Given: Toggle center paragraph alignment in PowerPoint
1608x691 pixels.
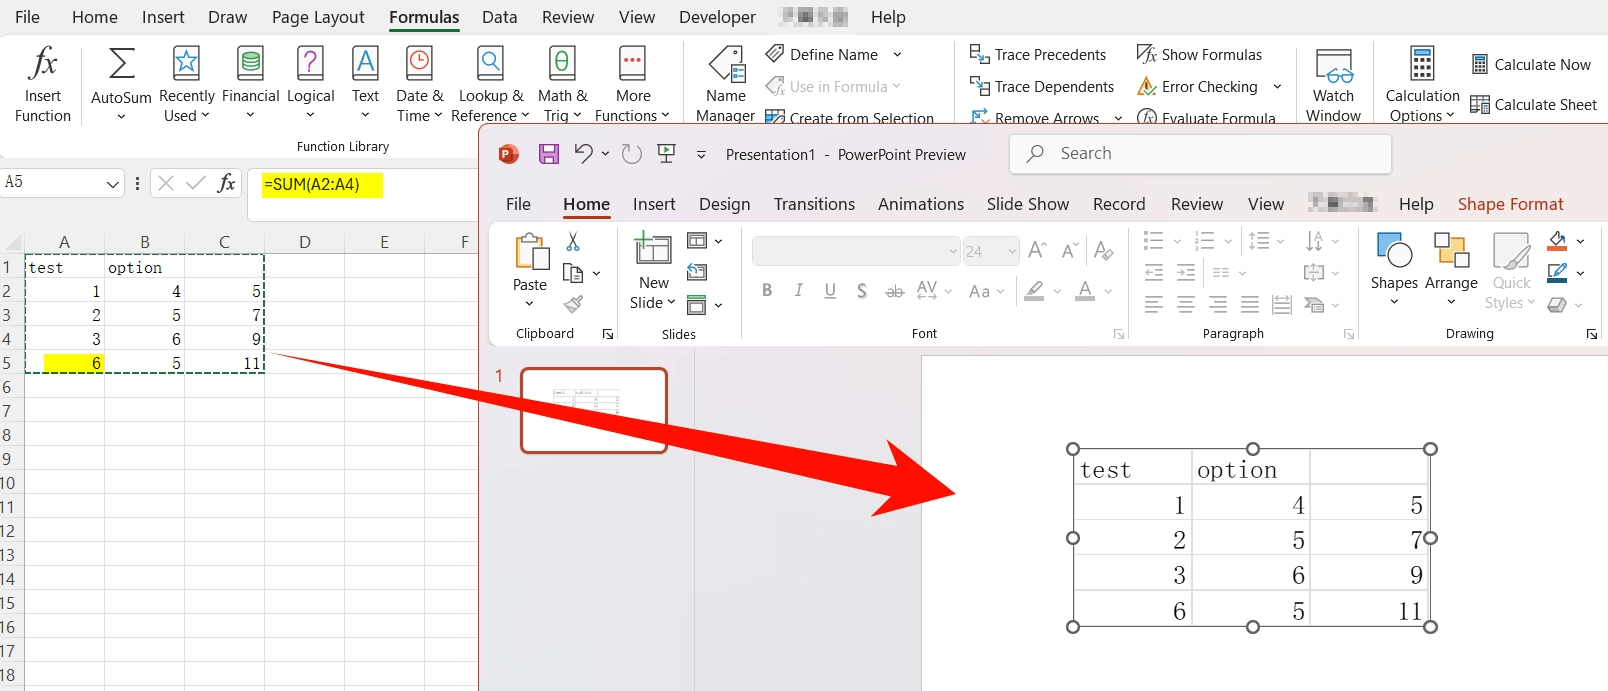Looking at the screenshot, I should [x=1186, y=305].
